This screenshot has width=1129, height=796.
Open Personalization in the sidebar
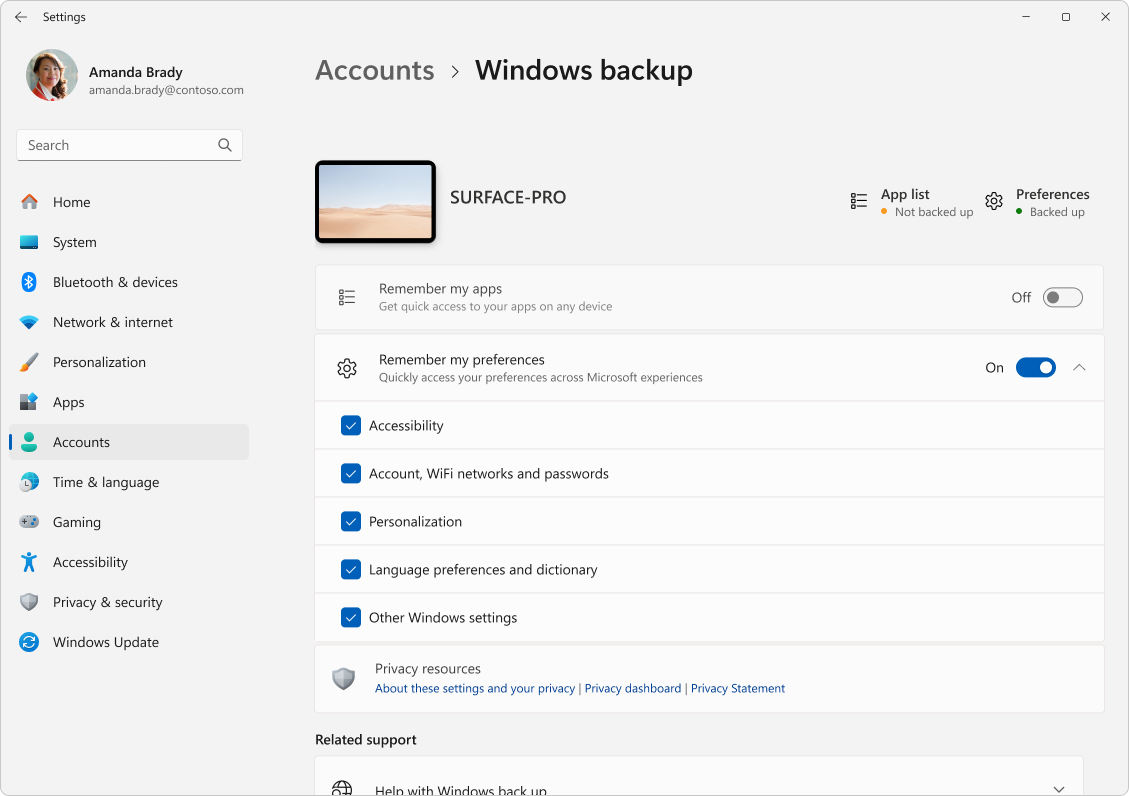point(99,362)
